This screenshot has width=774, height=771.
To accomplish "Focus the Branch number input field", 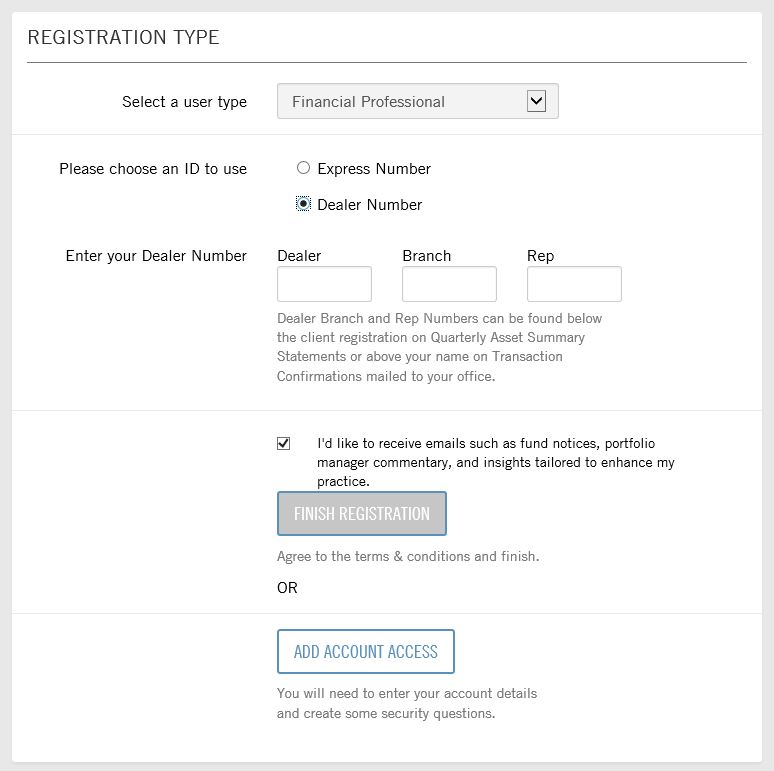I will [x=449, y=284].
